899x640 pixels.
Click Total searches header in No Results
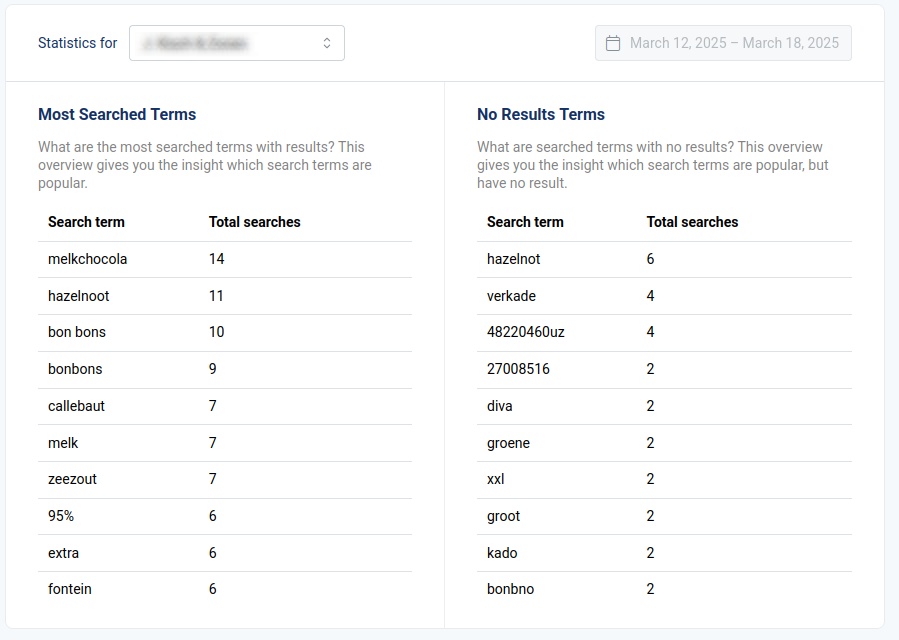(692, 222)
